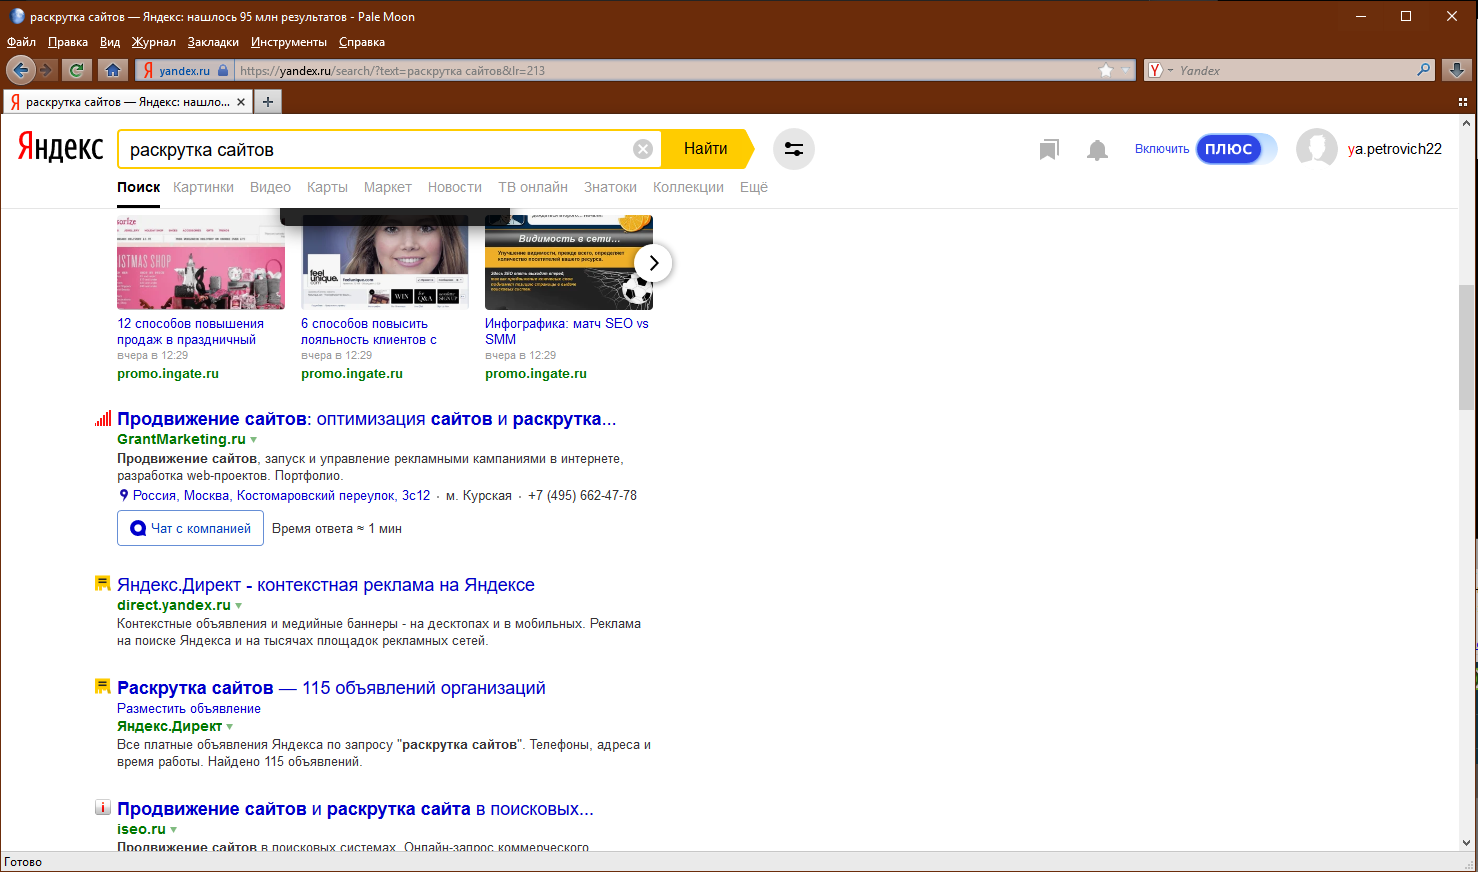Open search settings sliders icon
The image size is (1478, 872).
pos(794,149)
